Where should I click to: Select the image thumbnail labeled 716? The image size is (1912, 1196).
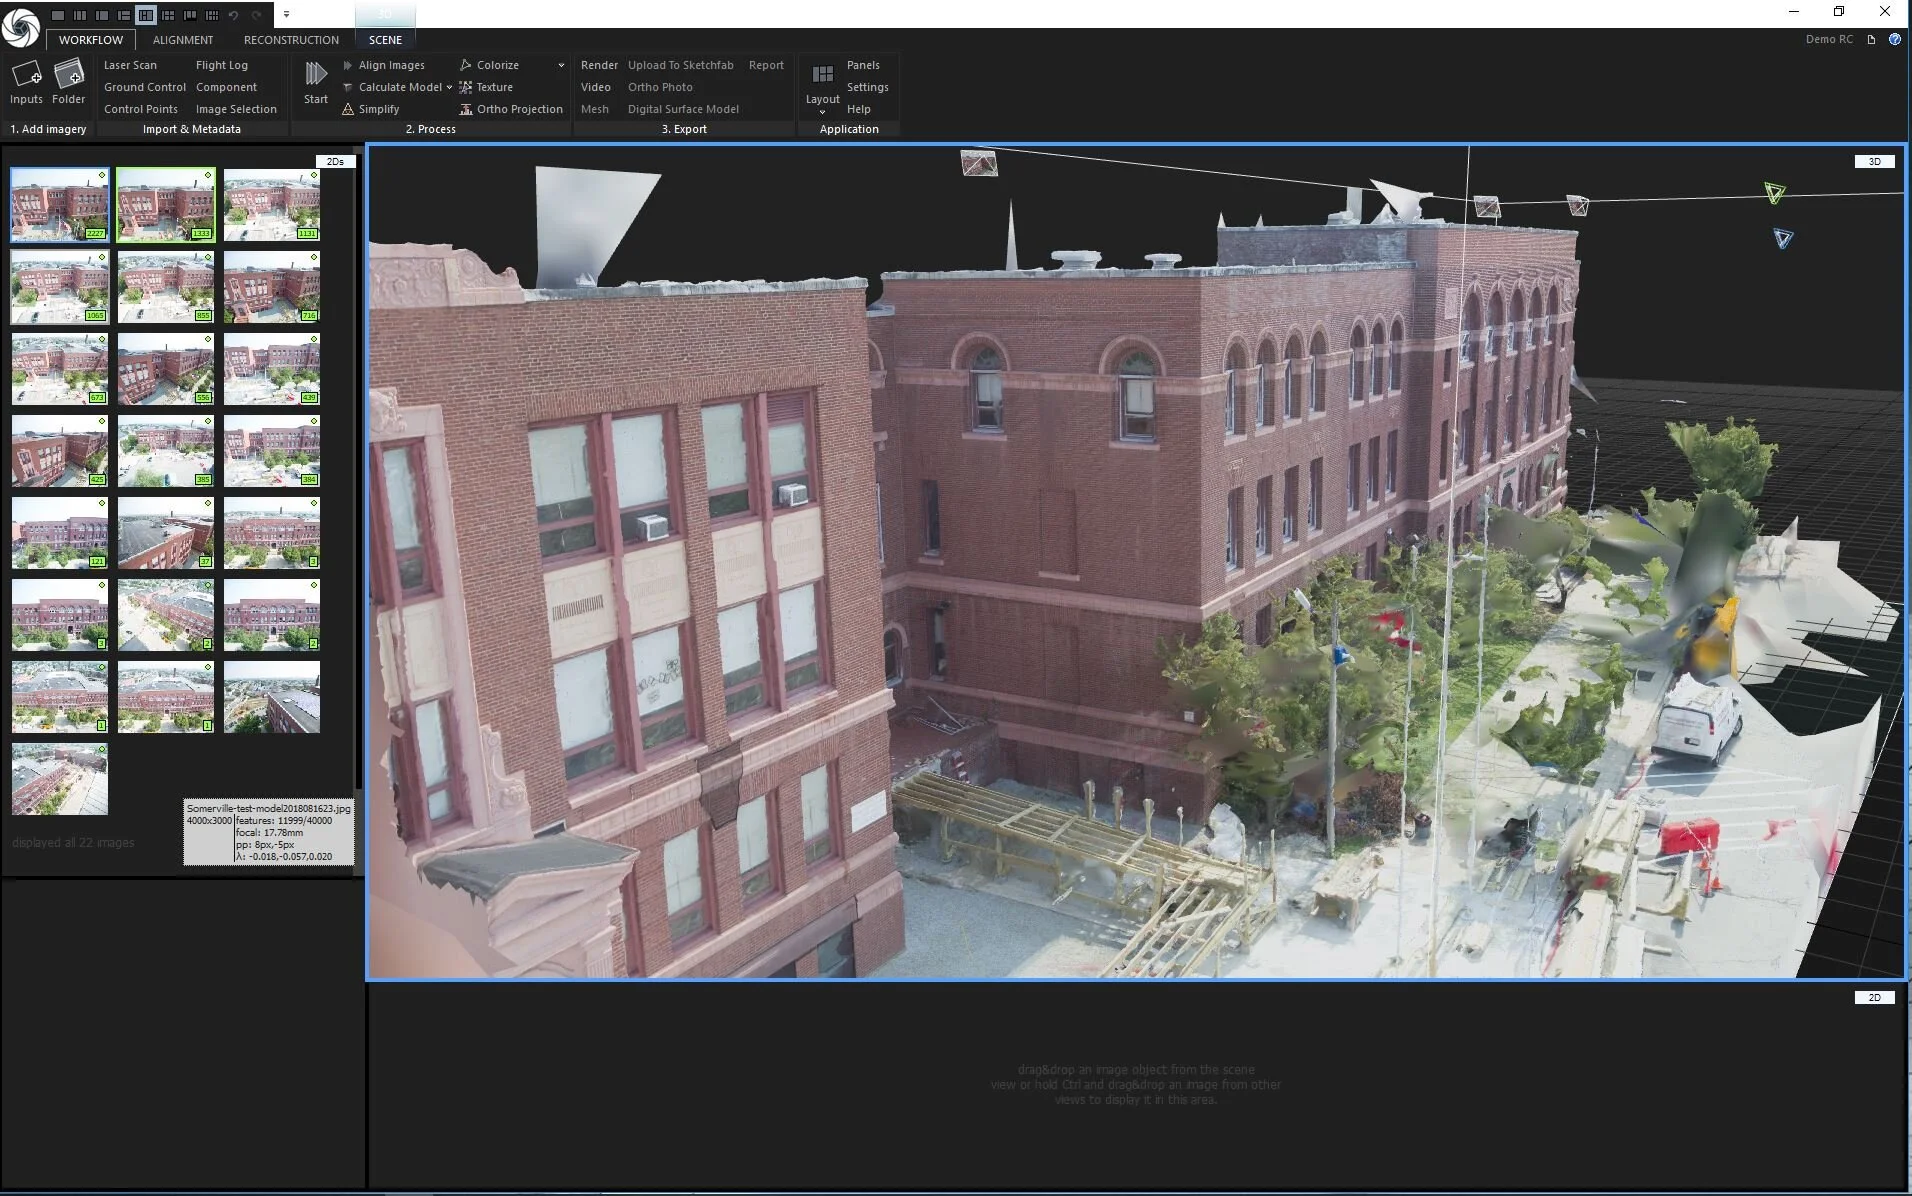pyautogui.click(x=272, y=286)
